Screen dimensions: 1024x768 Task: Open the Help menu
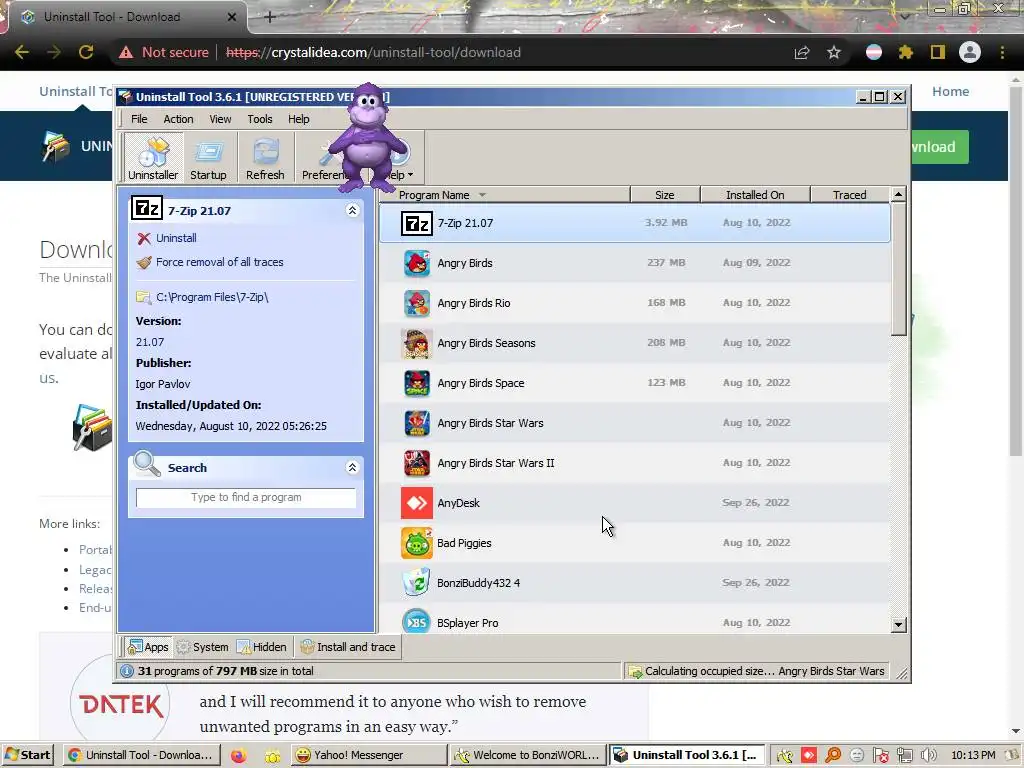298,119
